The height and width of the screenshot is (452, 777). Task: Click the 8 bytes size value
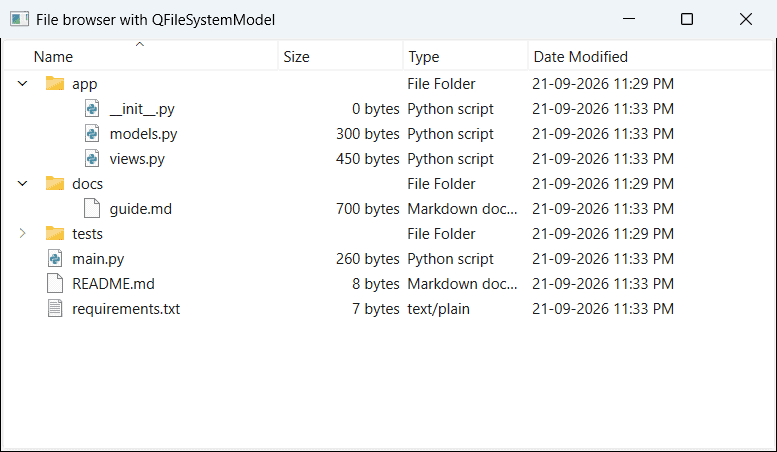point(376,284)
